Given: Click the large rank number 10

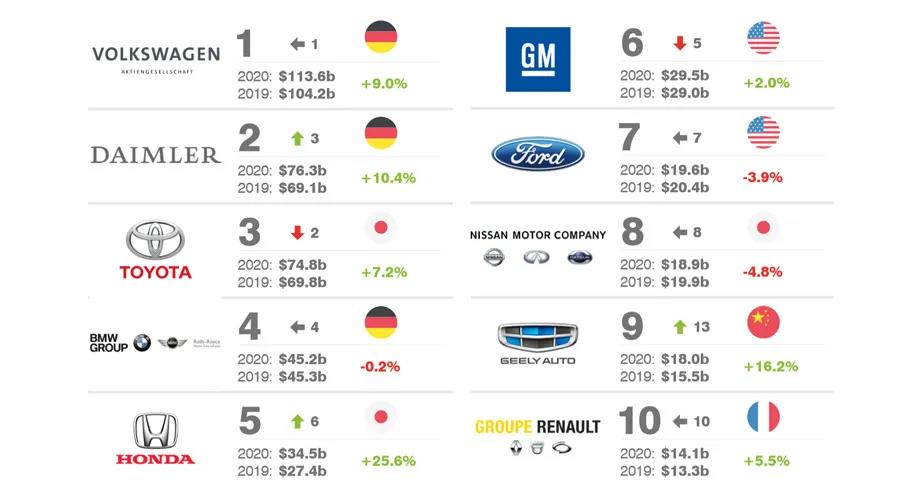Looking at the screenshot, I should click(x=640, y=422).
